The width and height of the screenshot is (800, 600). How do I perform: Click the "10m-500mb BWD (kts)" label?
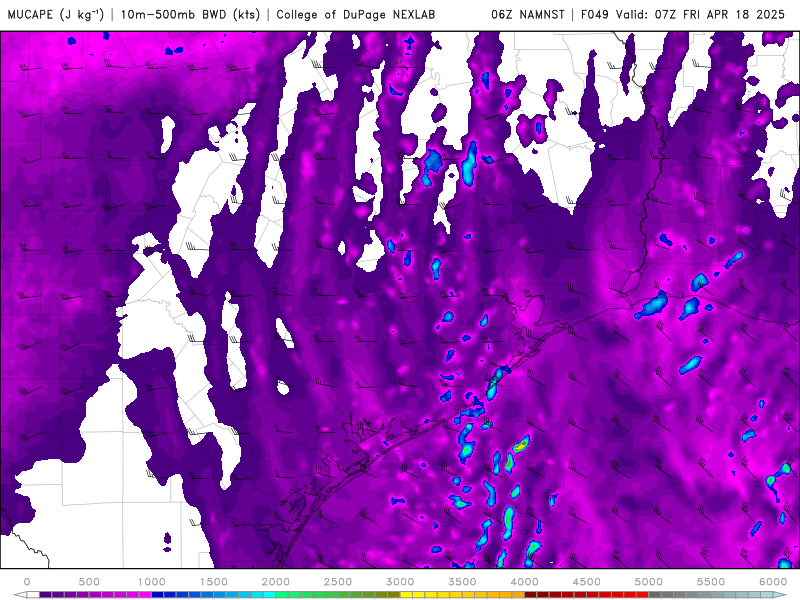(190, 14)
